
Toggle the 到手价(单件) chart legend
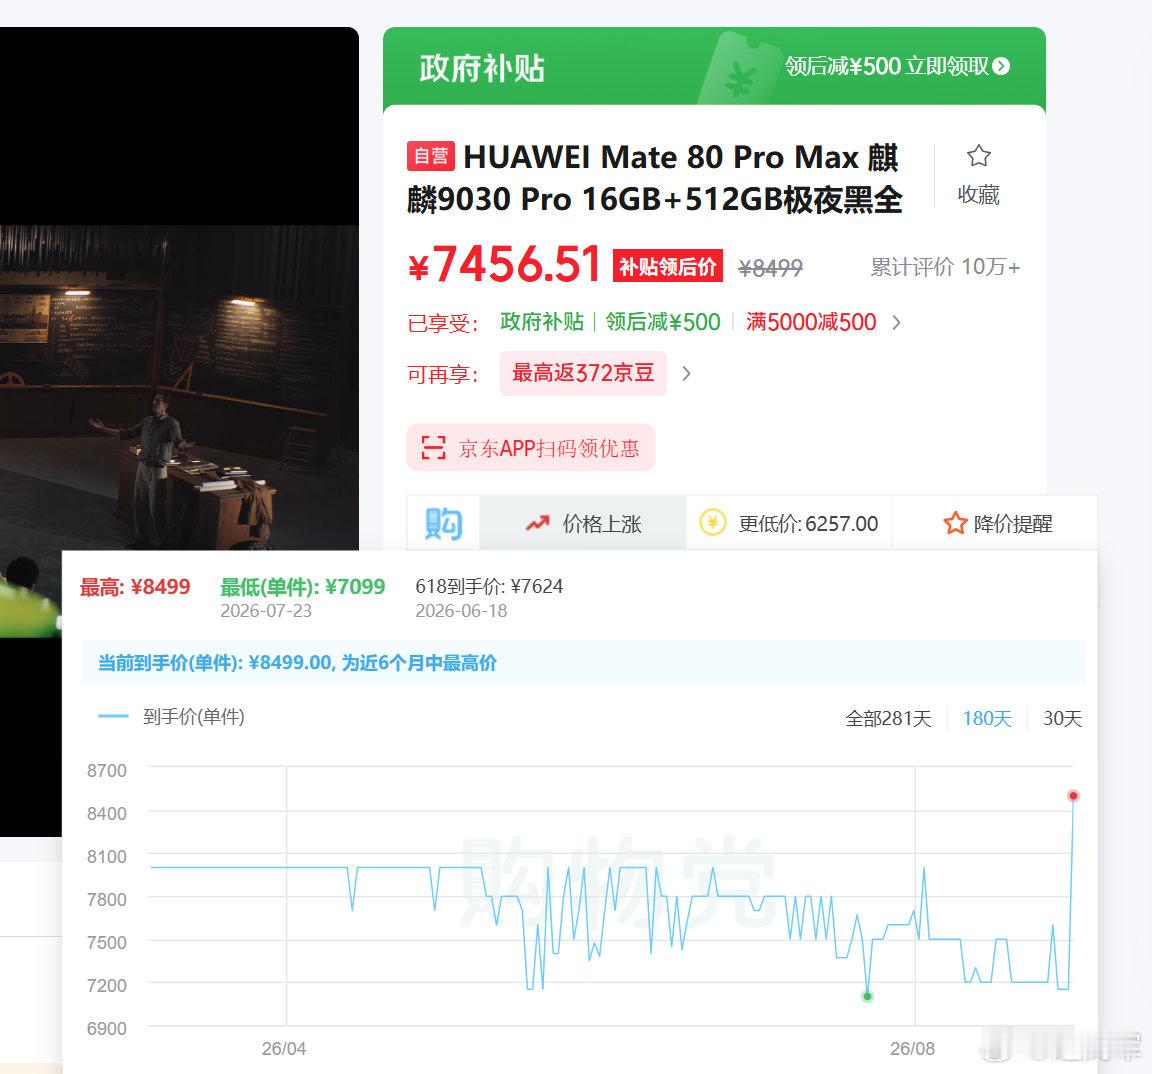coord(171,716)
